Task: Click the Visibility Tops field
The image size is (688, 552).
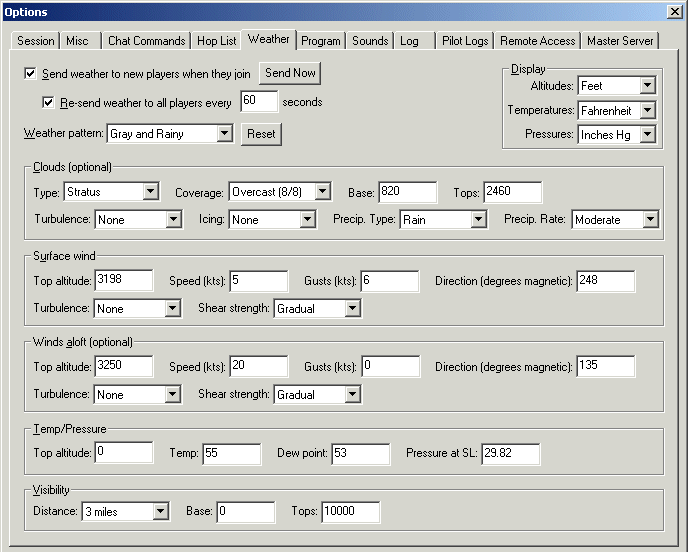Action: tap(351, 512)
